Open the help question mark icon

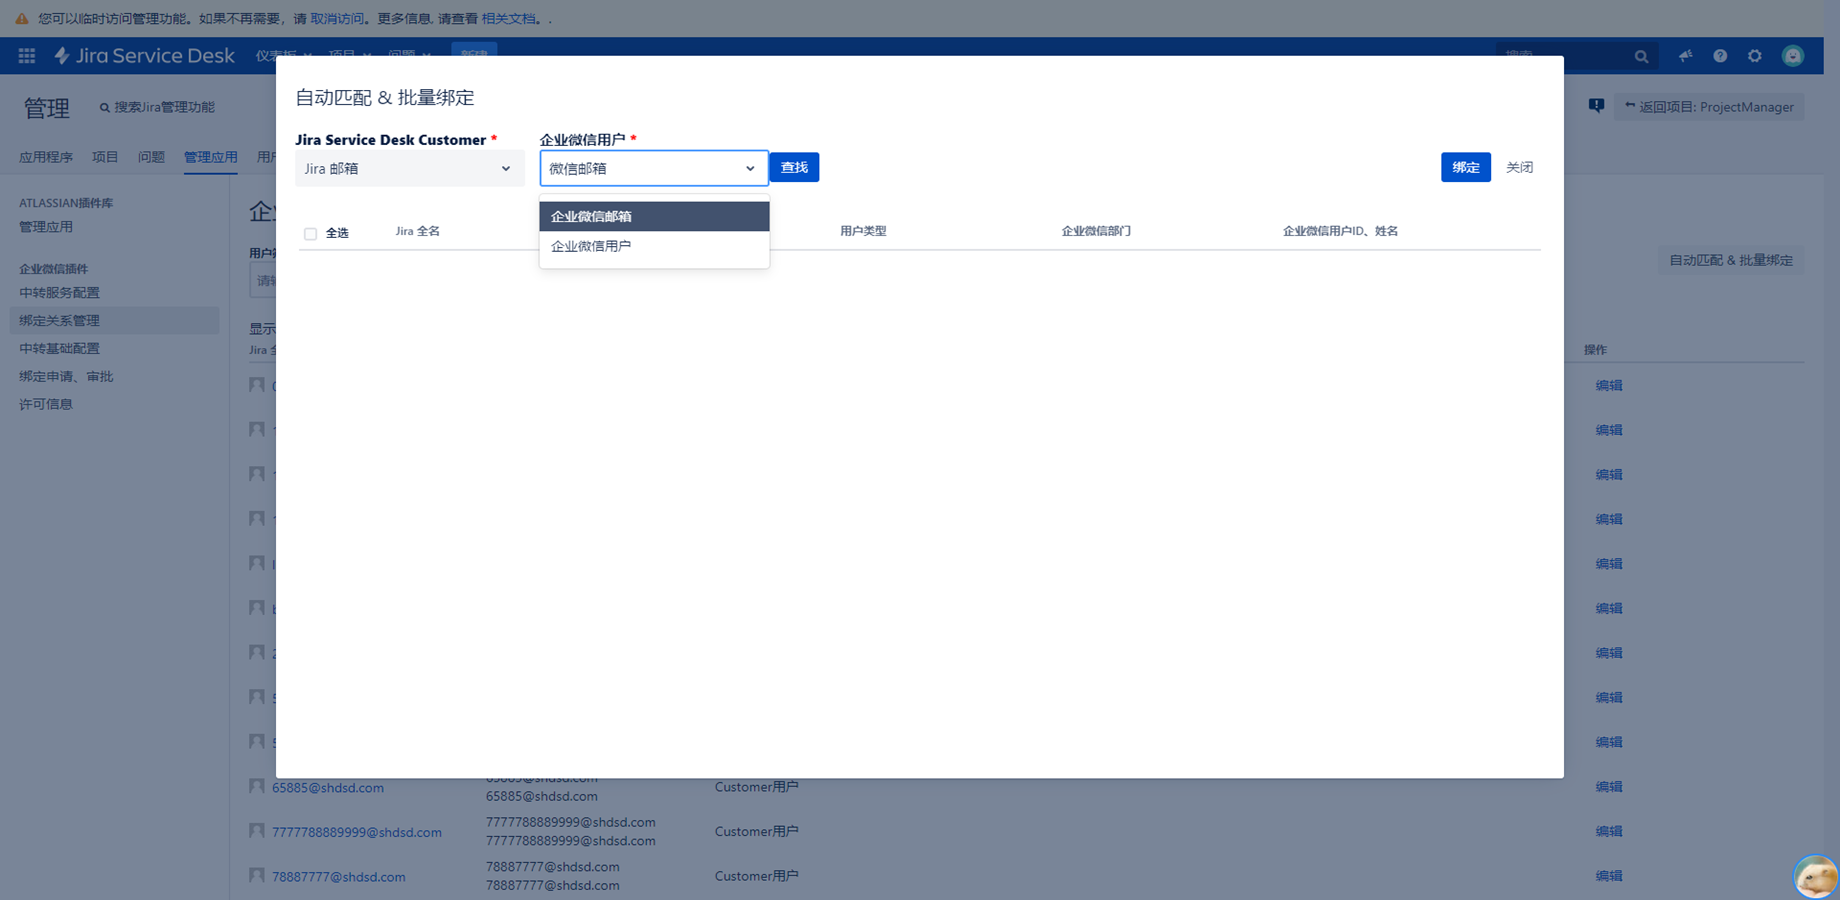click(1720, 56)
